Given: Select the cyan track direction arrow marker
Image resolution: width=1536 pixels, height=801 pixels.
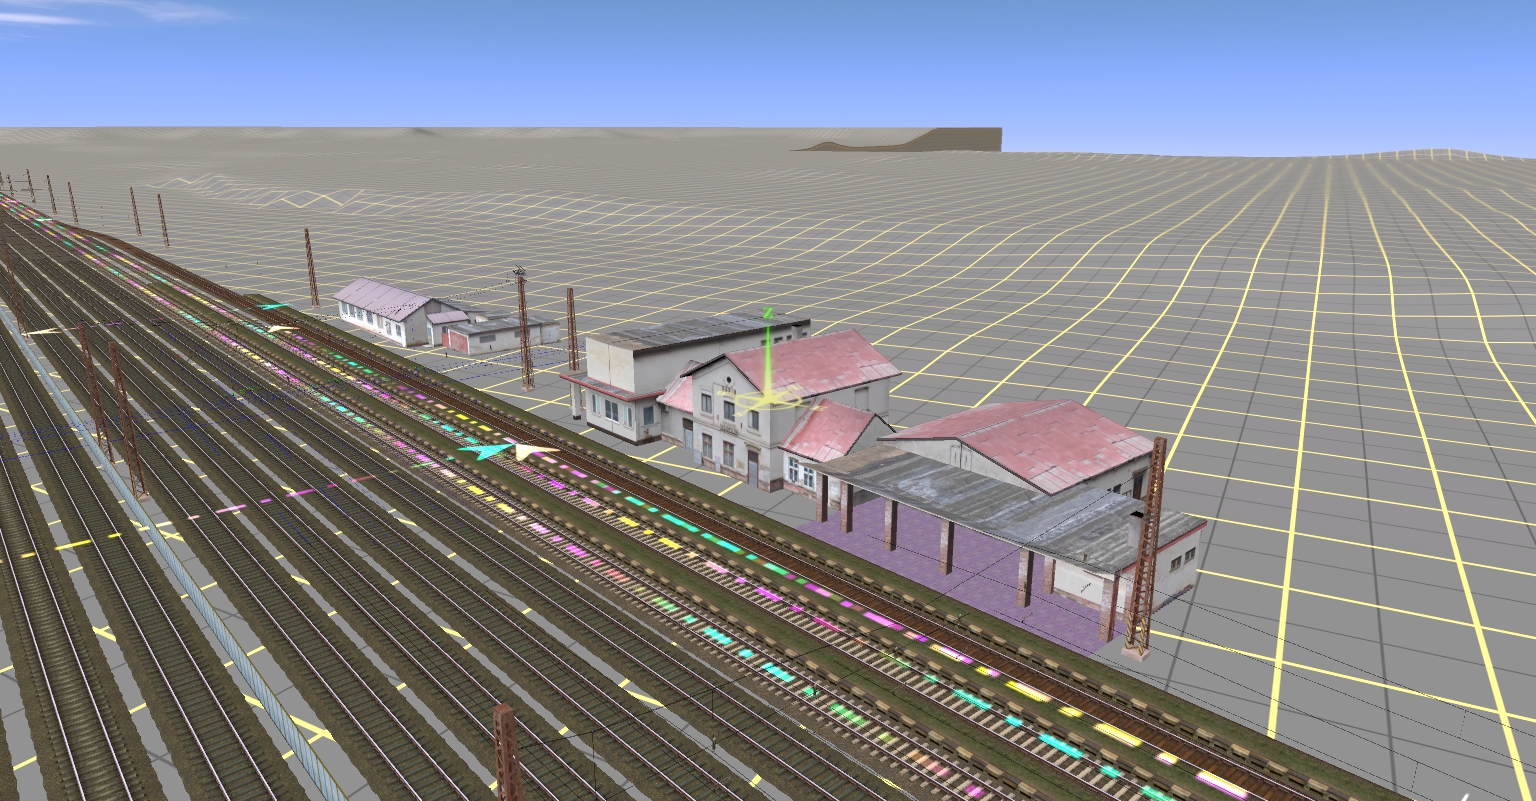Looking at the screenshot, I should (x=485, y=451).
